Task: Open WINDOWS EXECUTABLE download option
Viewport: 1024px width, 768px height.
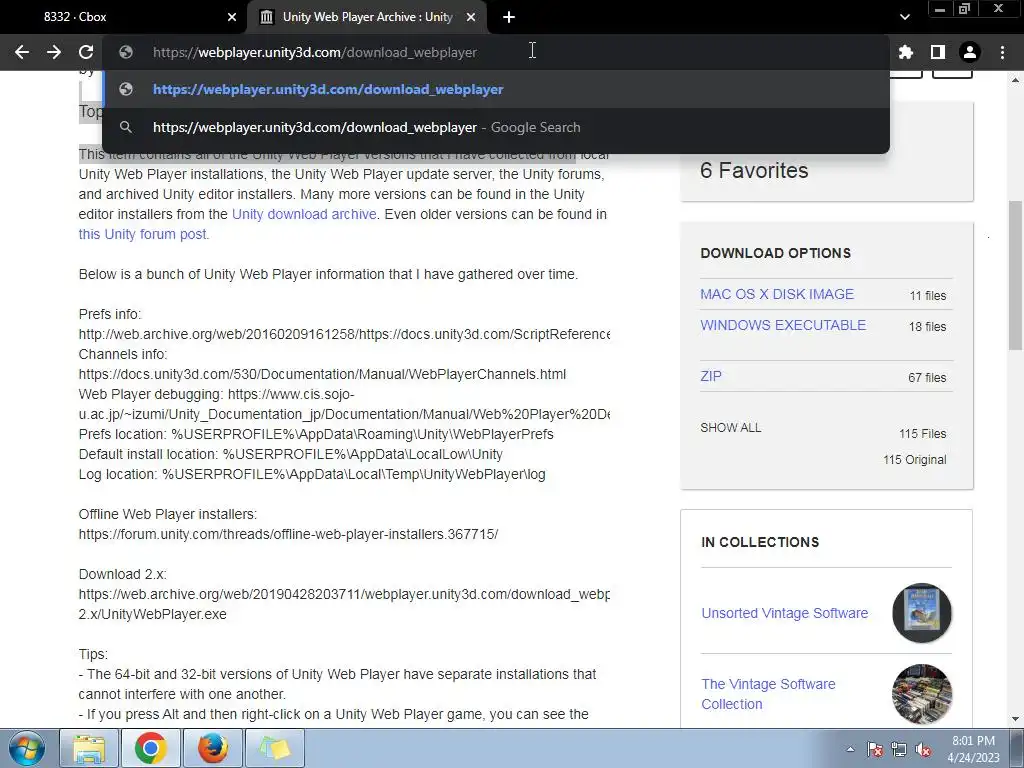Action: [x=783, y=325]
